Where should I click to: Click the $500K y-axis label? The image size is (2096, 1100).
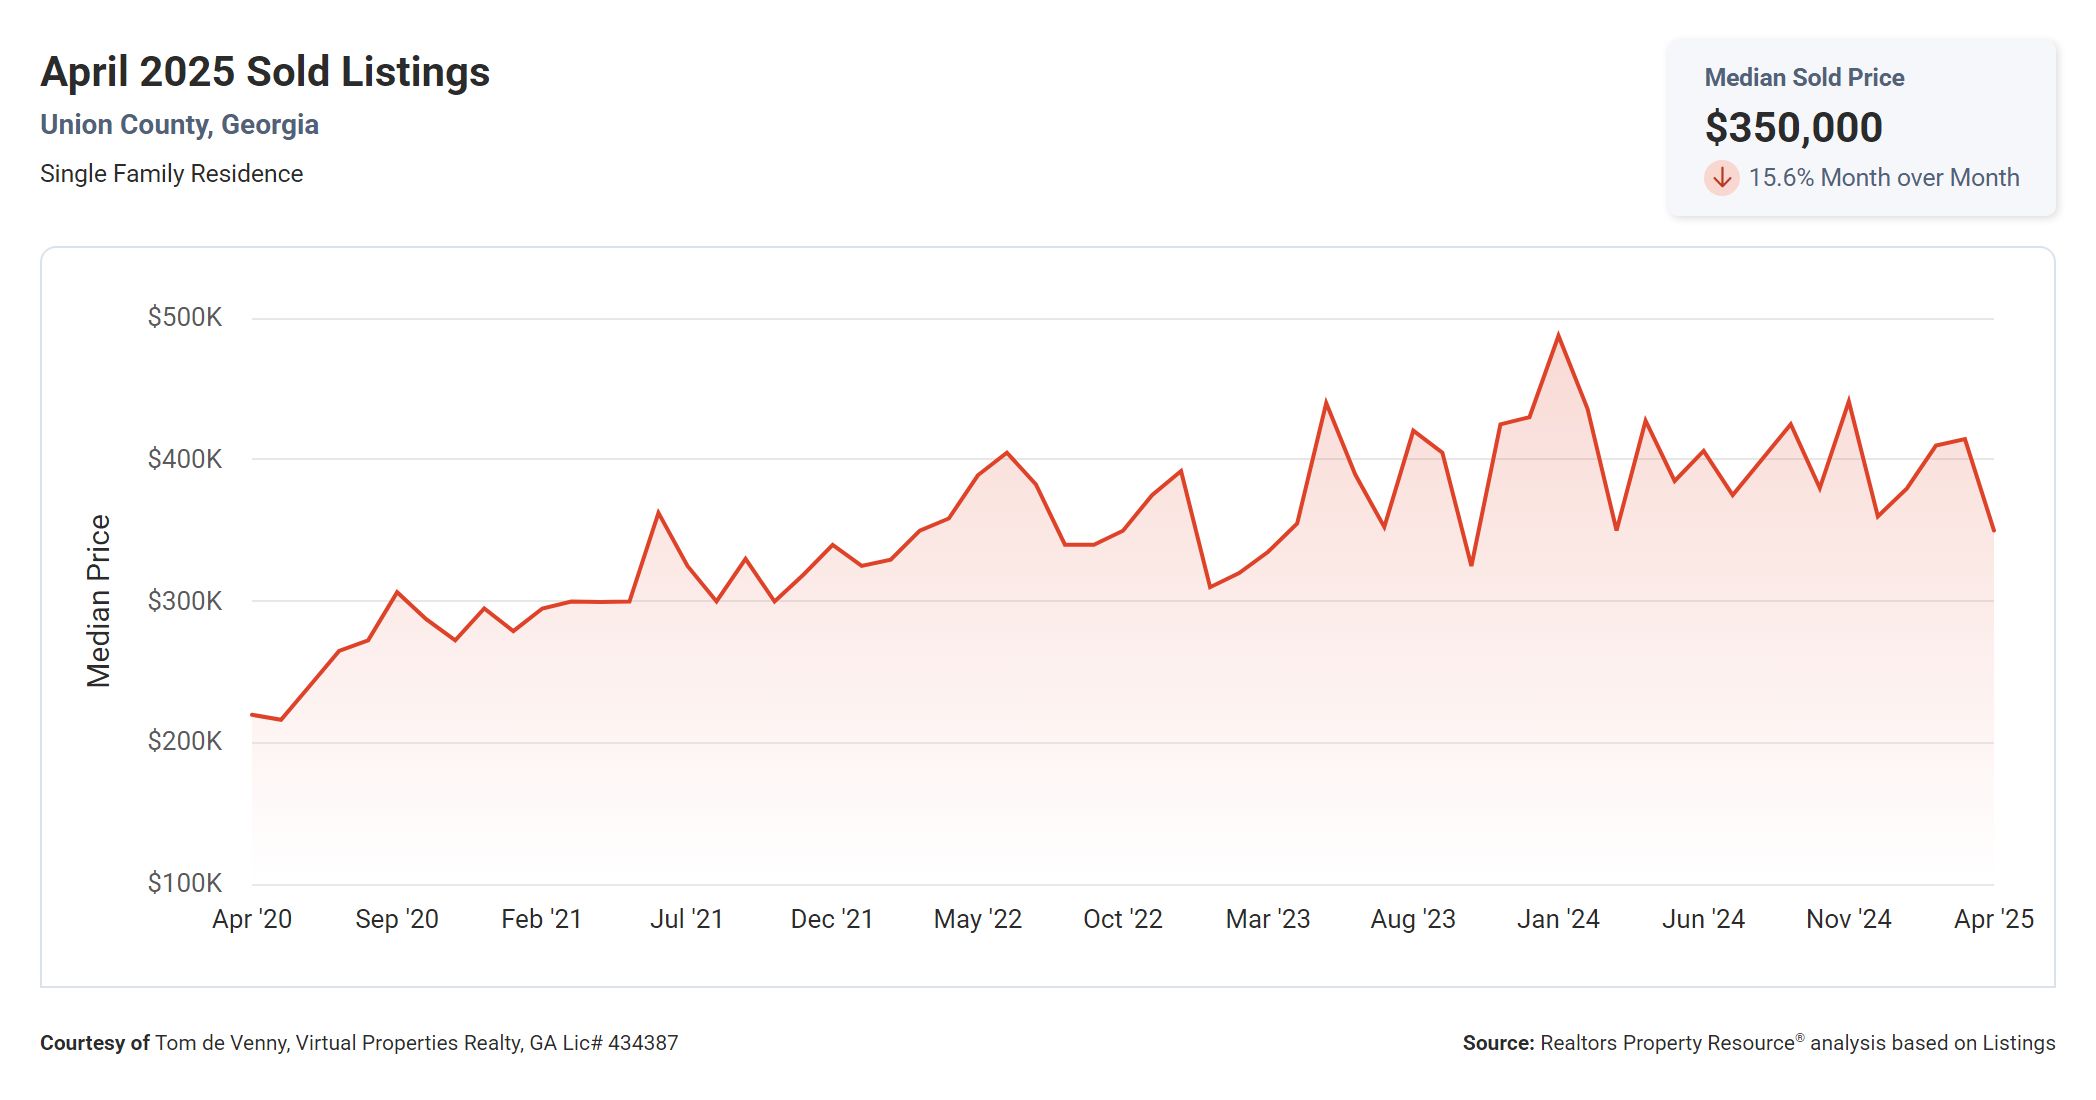coord(185,318)
